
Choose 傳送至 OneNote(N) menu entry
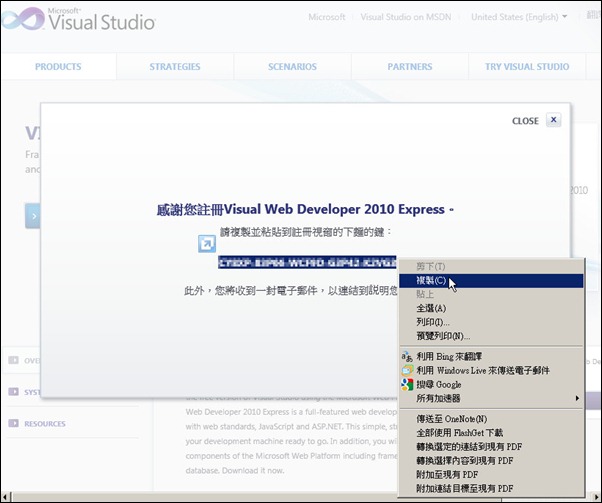click(491, 419)
